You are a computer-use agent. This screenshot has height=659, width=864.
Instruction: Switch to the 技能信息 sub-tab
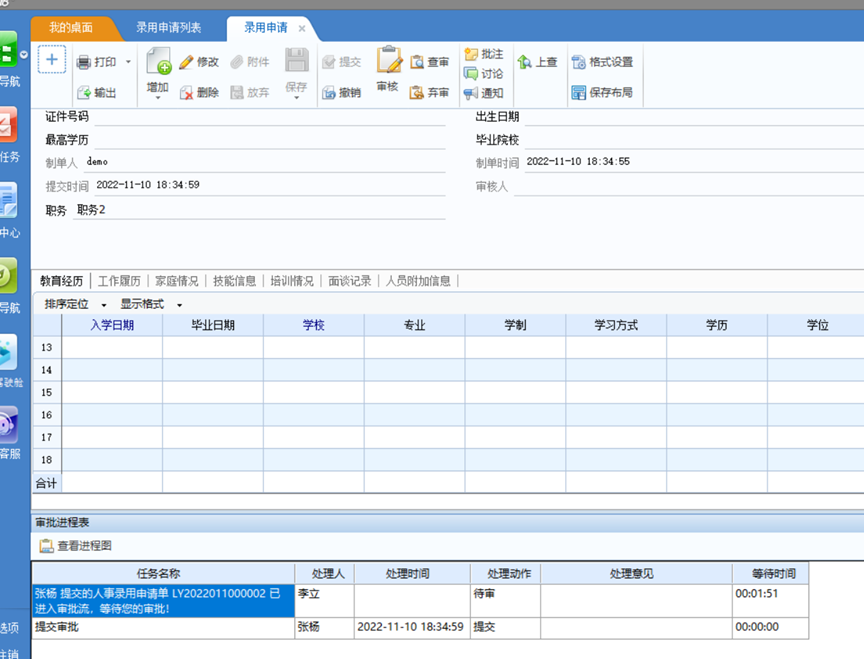pos(234,281)
